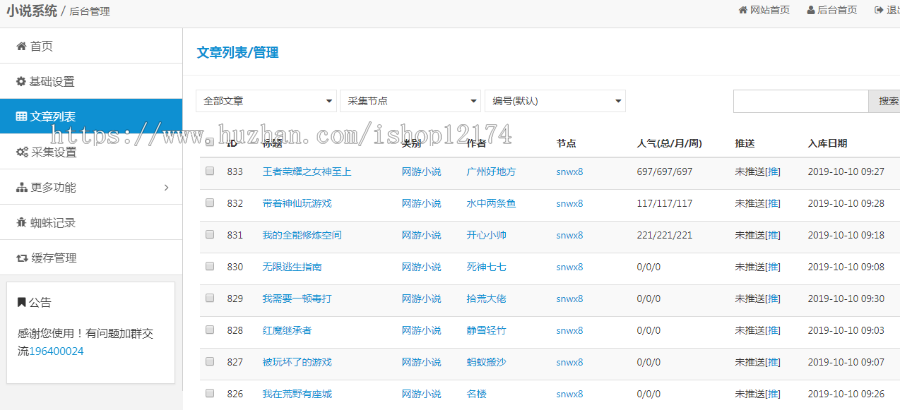This screenshot has width=900, height=410.
Task: Click the 搜索 search button
Action: pyautogui.click(x=885, y=101)
